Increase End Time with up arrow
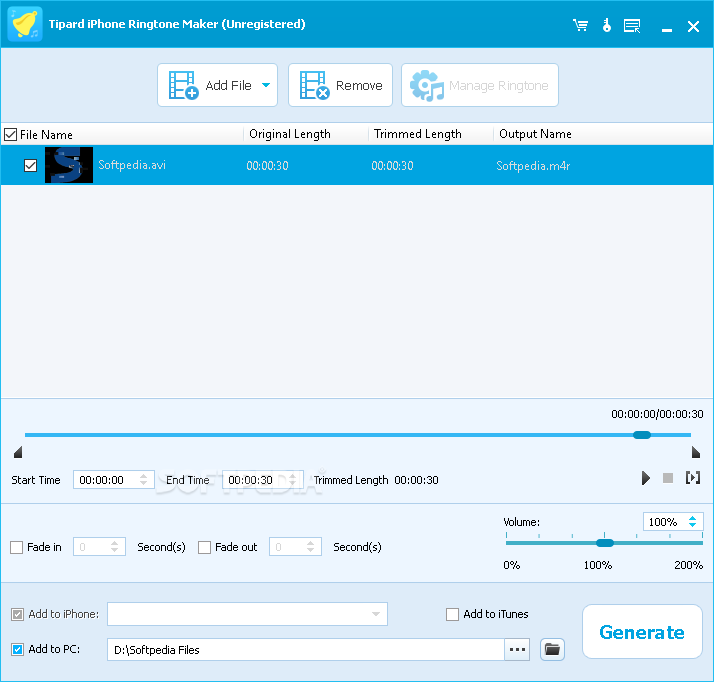This screenshot has width=714, height=682. (x=292, y=476)
